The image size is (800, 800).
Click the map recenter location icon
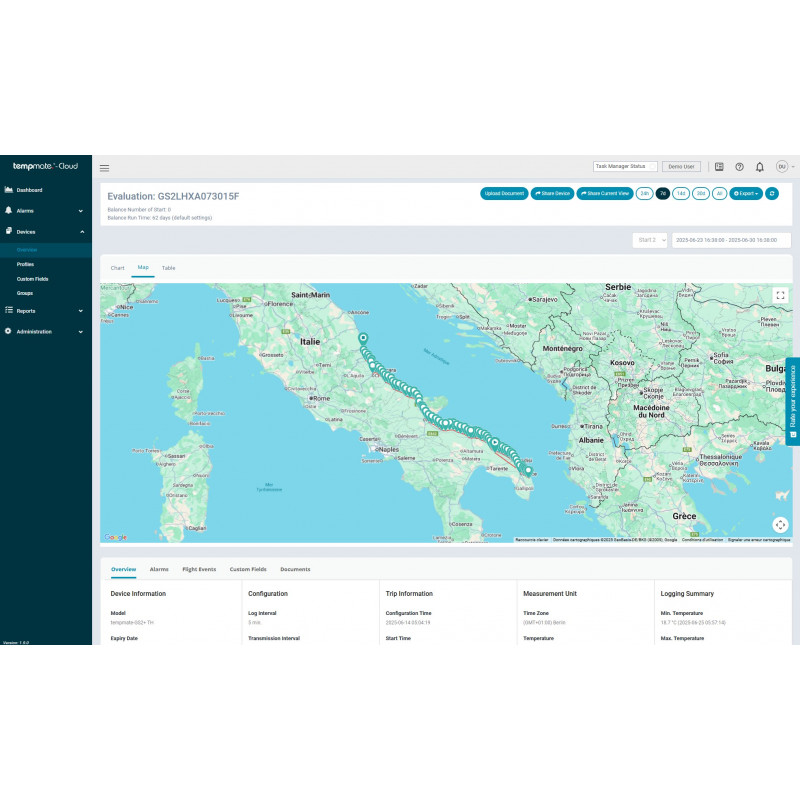point(780,524)
